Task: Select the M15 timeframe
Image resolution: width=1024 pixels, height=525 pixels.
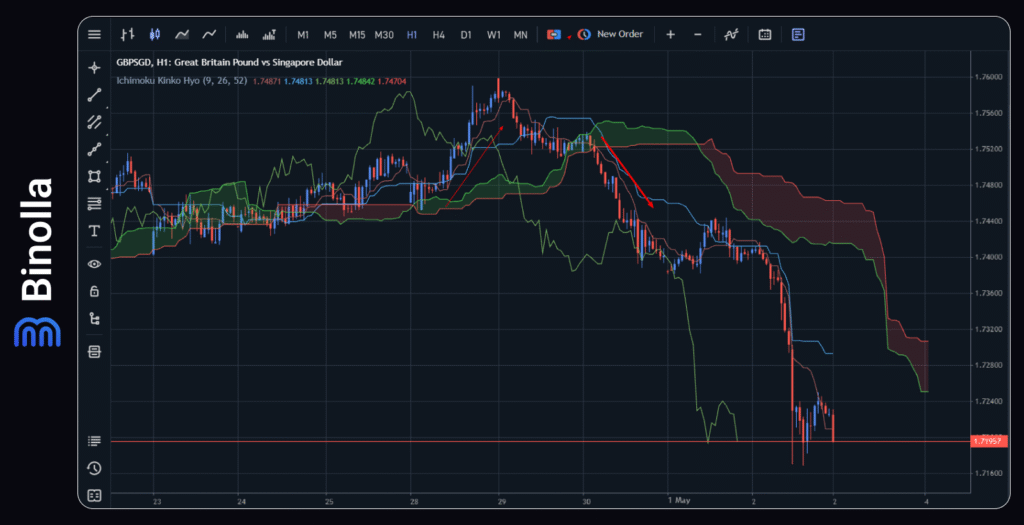Action: pyautogui.click(x=357, y=34)
